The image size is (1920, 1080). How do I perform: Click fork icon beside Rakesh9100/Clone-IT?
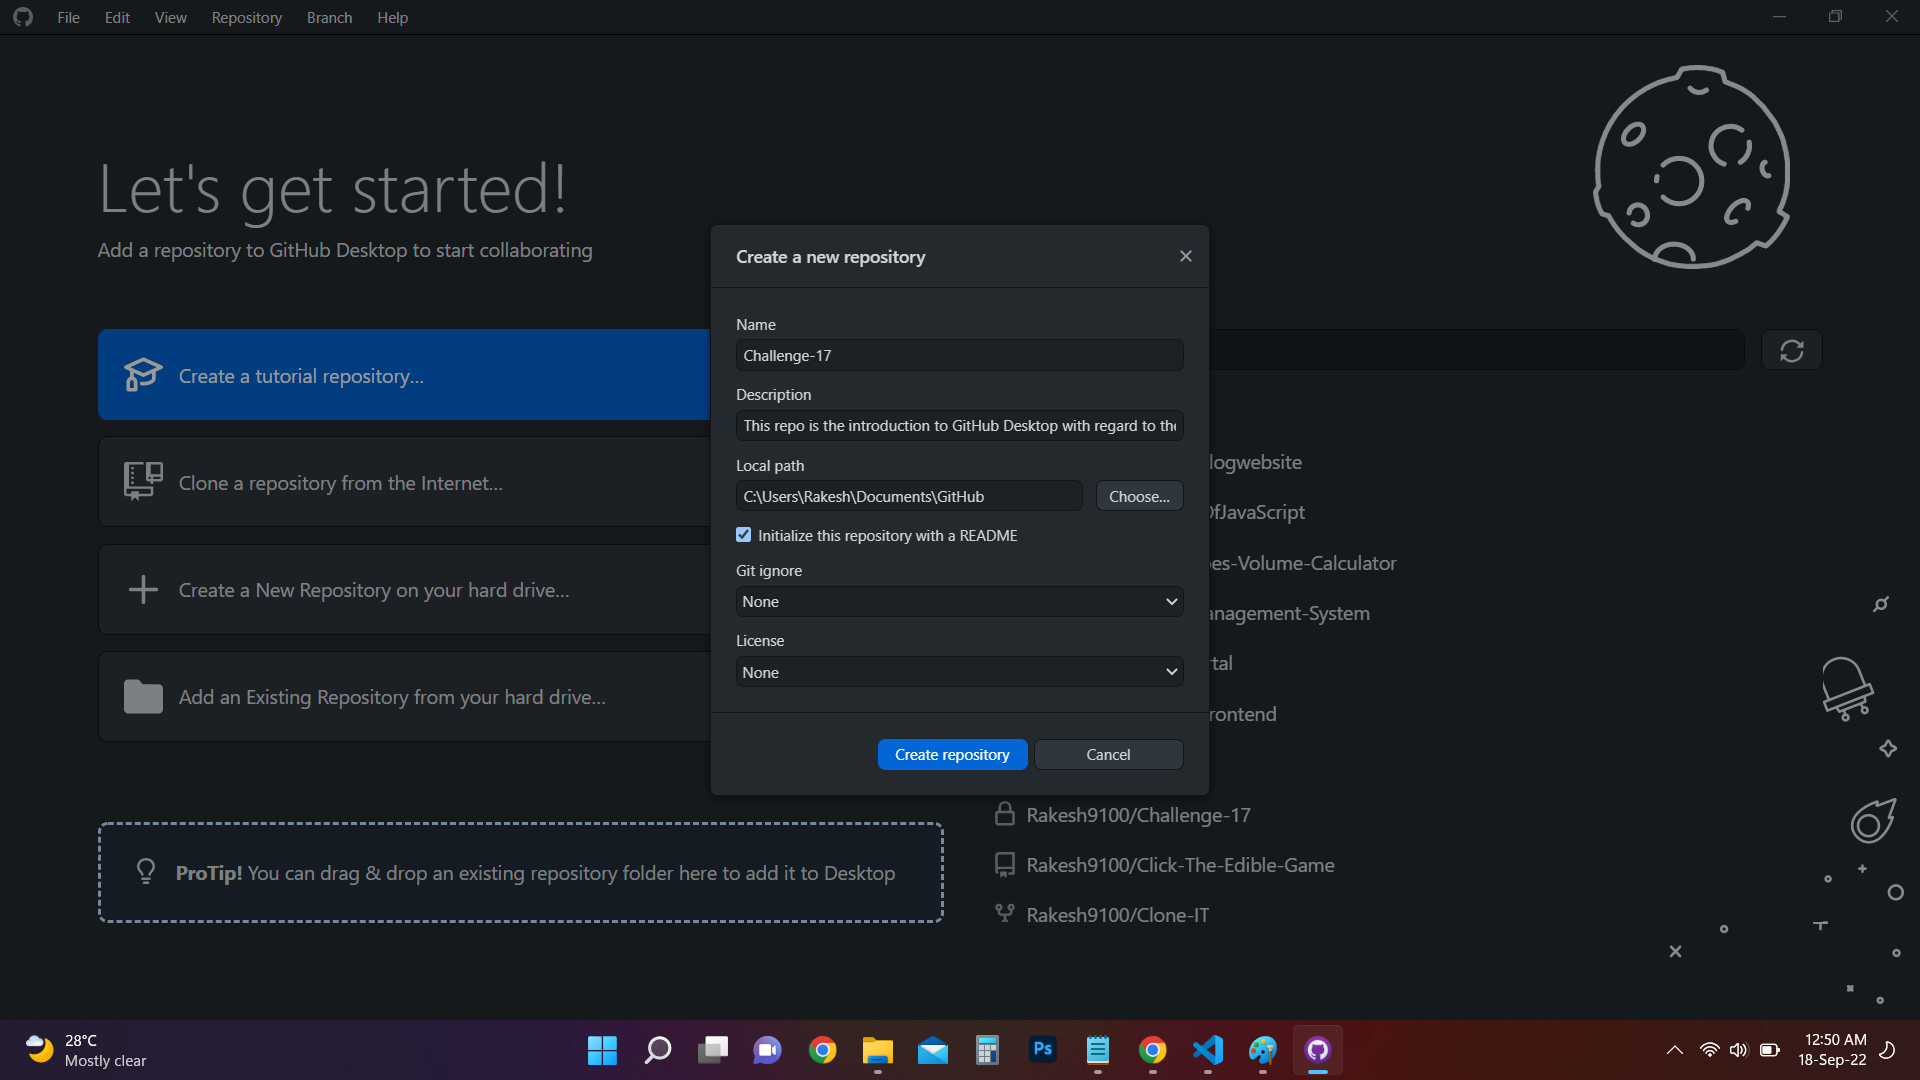1004,913
